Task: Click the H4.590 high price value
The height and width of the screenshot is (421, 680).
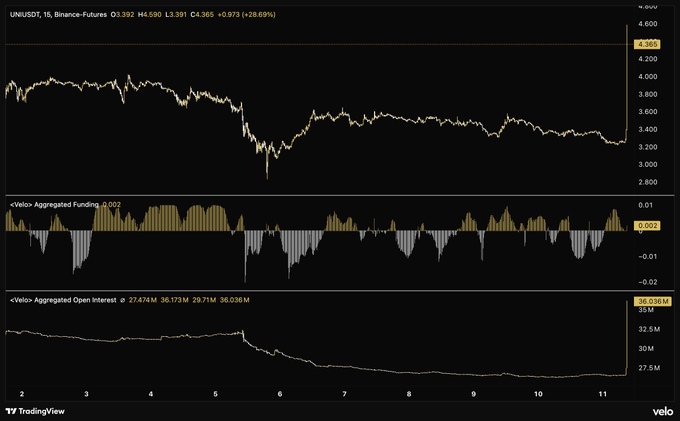Action: 152,15
